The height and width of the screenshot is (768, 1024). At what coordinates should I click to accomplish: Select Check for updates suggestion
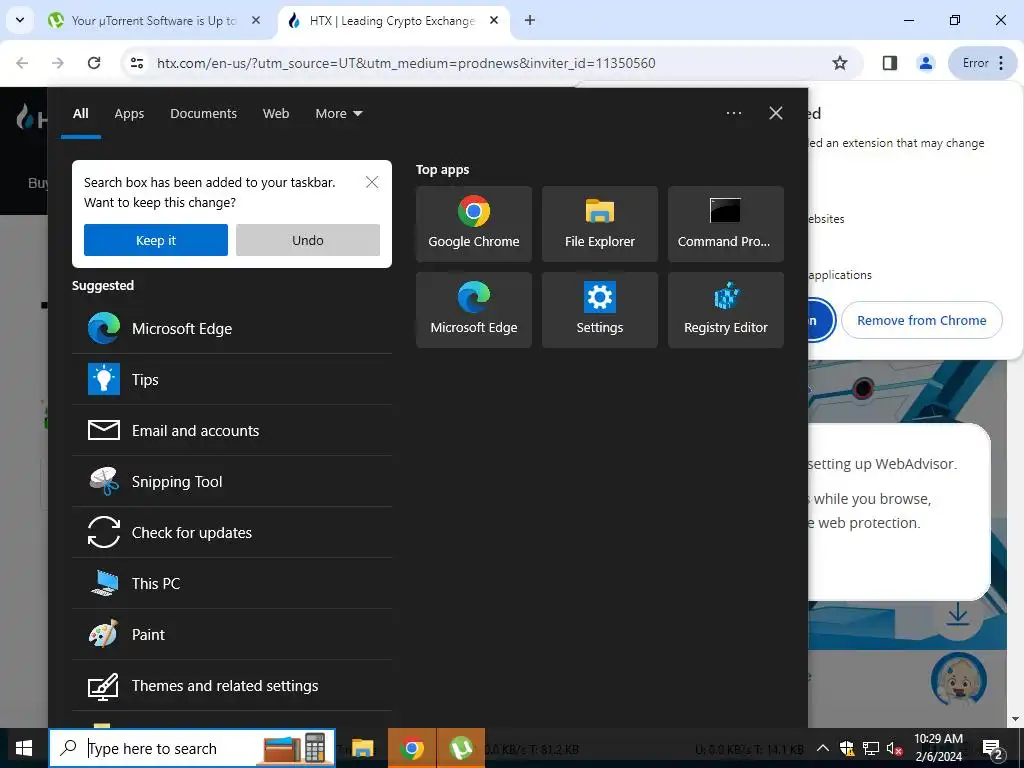tap(232, 532)
